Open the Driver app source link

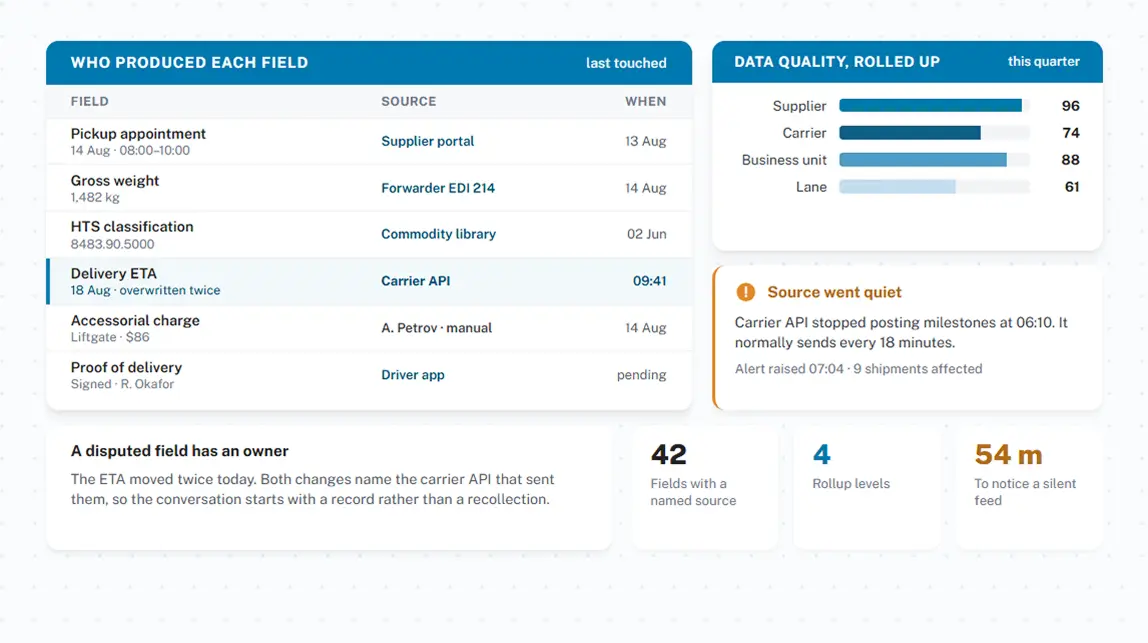coord(412,375)
